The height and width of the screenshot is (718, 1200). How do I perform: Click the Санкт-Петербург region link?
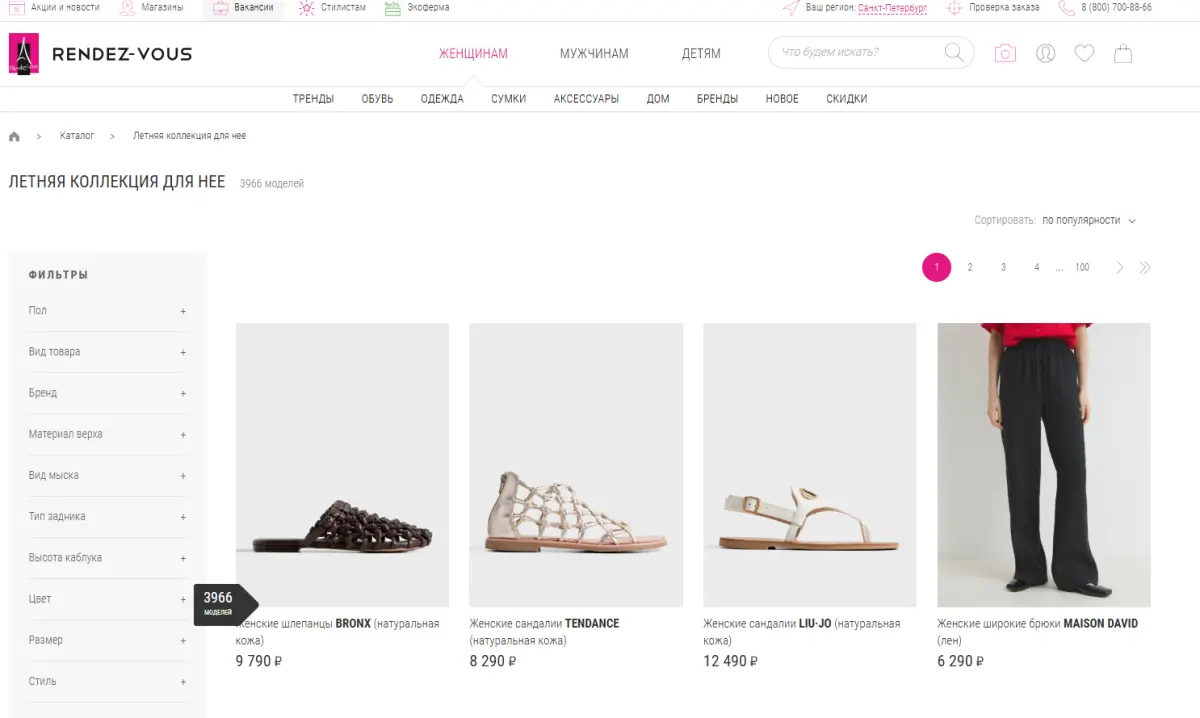(892, 8)
